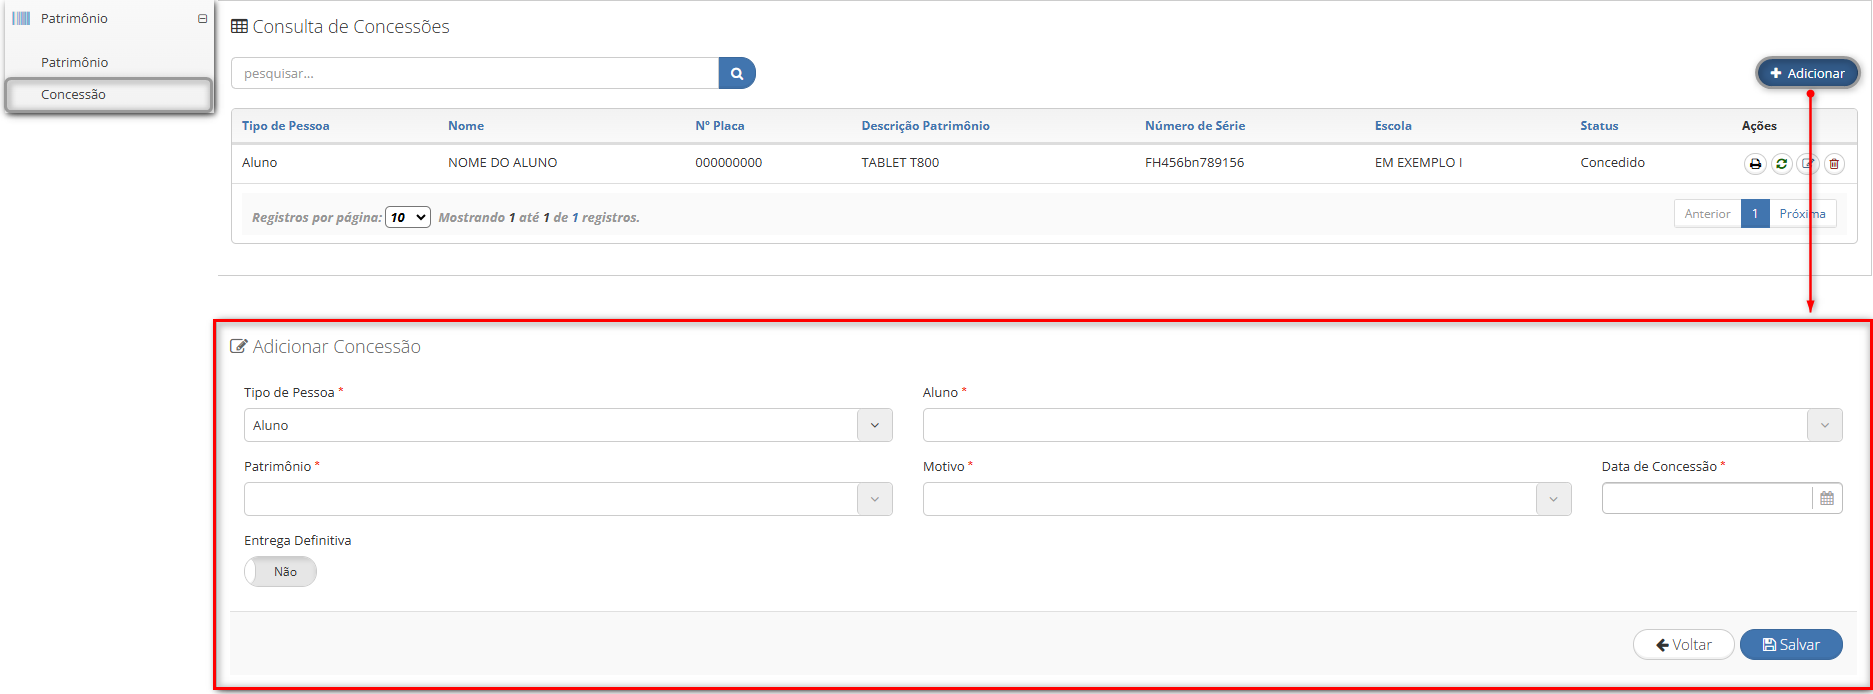Save the concession with Salvar
Image resolution: width=1873 pixels, height=694 pixels.
1791,645
